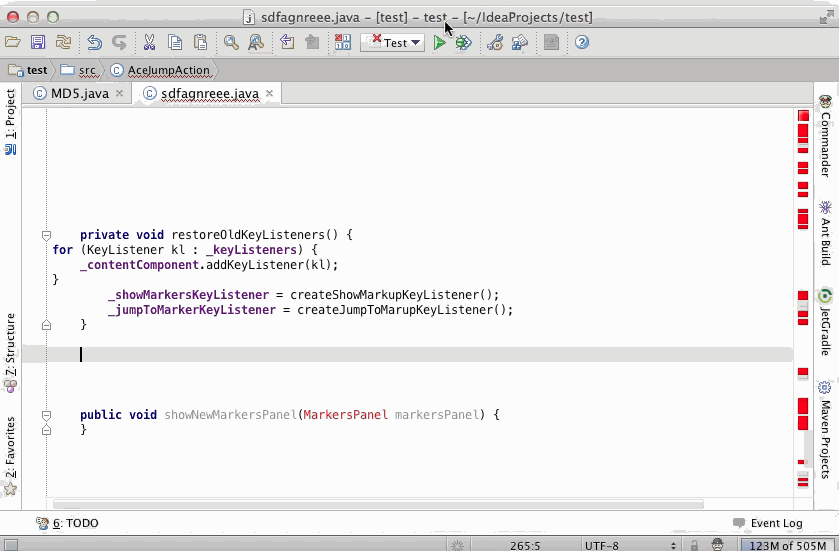
Task: Toggle the read-only lock icon in status bar
Action: (694, 546)
